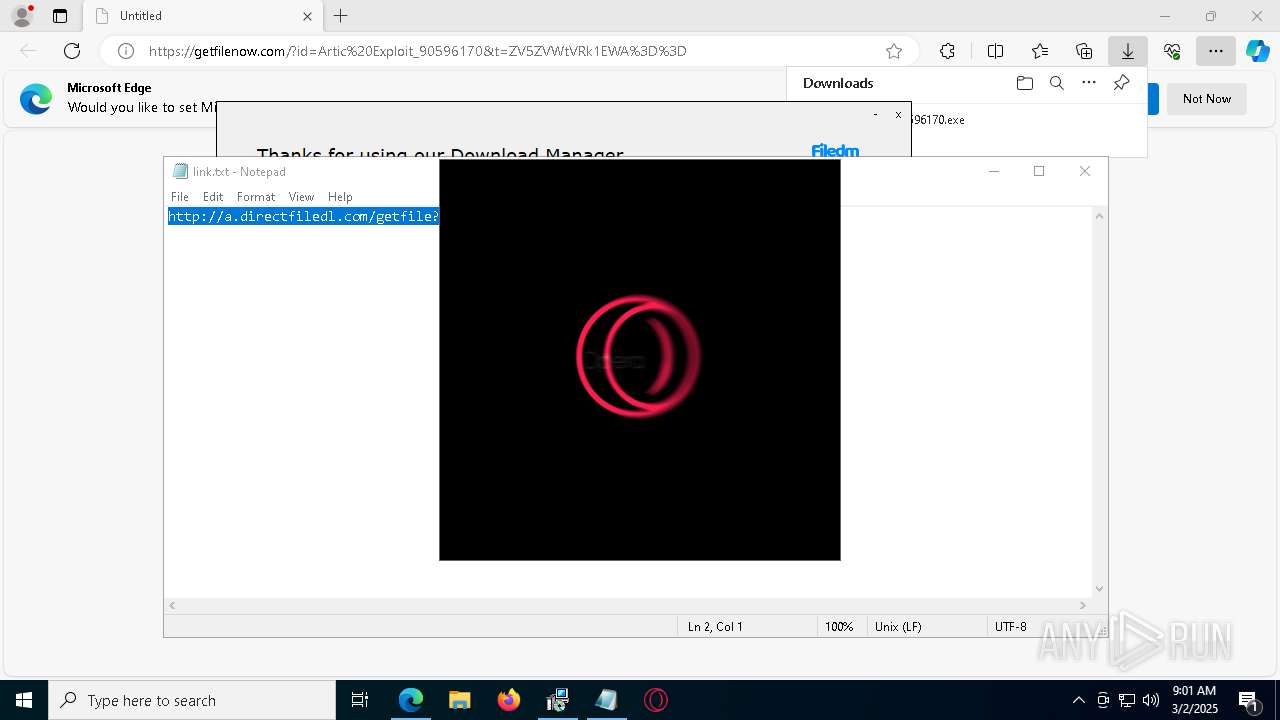The height and width of the screenshot is (720, 1280).
Task: Open the installer app taskbar icon
Action: 558,700
